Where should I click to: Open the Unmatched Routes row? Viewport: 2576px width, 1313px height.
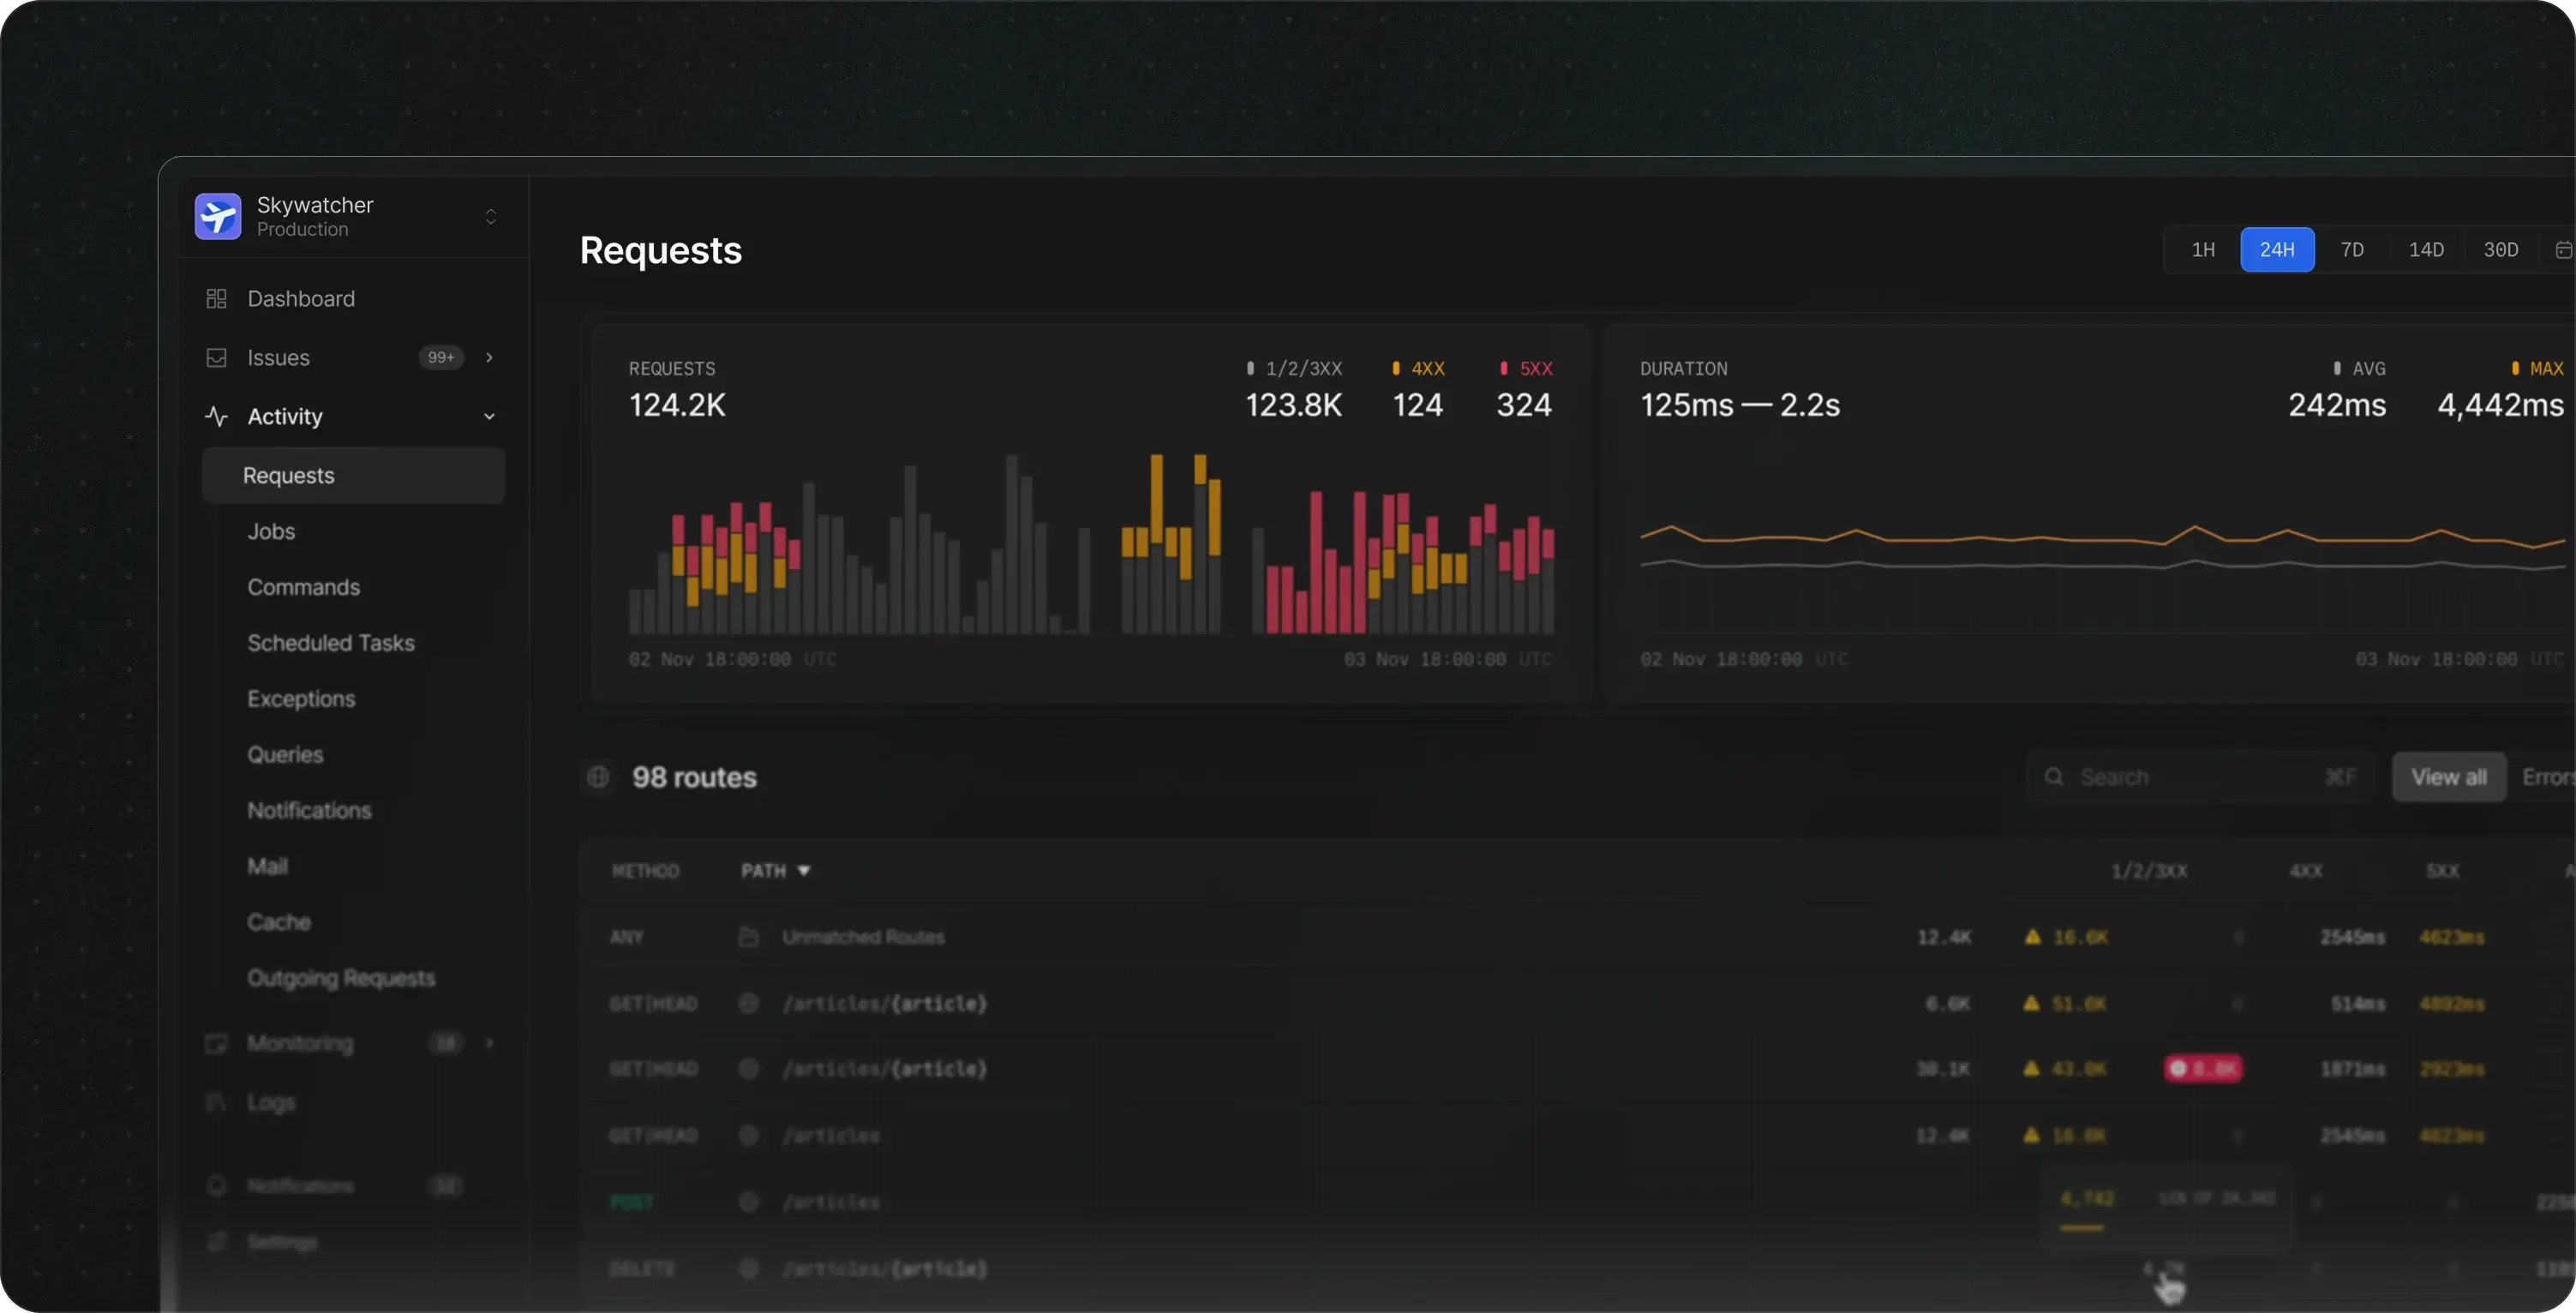(1576, 937)
